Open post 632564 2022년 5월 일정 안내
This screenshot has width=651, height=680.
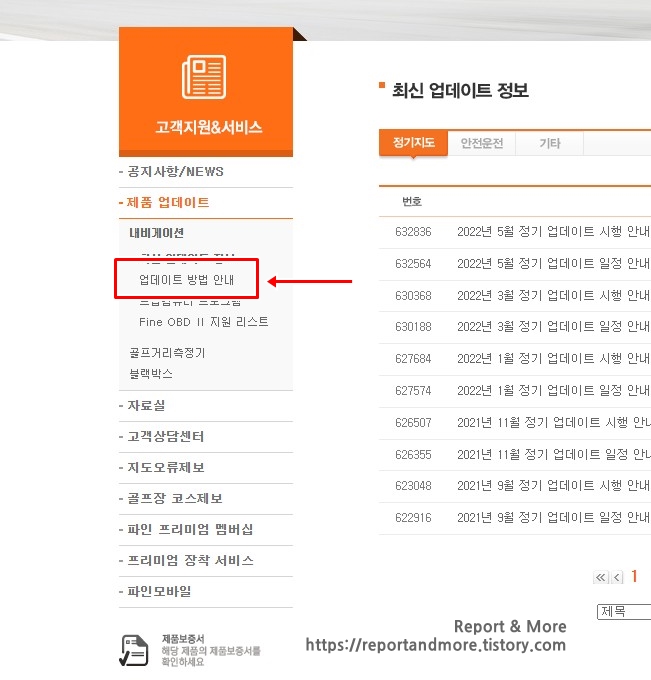coord(553,264)
